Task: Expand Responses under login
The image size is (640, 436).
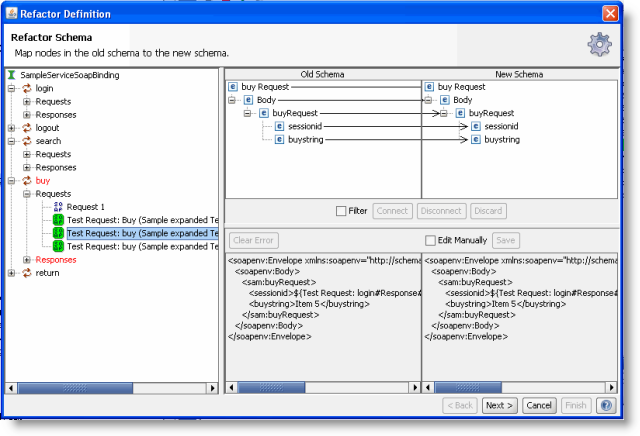Action: [x=27, y=115]
